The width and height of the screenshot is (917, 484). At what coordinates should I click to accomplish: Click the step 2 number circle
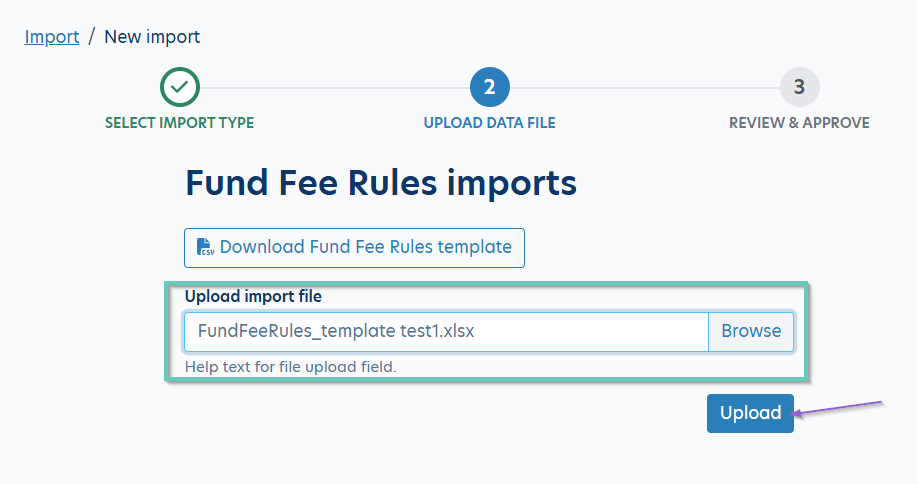tap(490, 88)
